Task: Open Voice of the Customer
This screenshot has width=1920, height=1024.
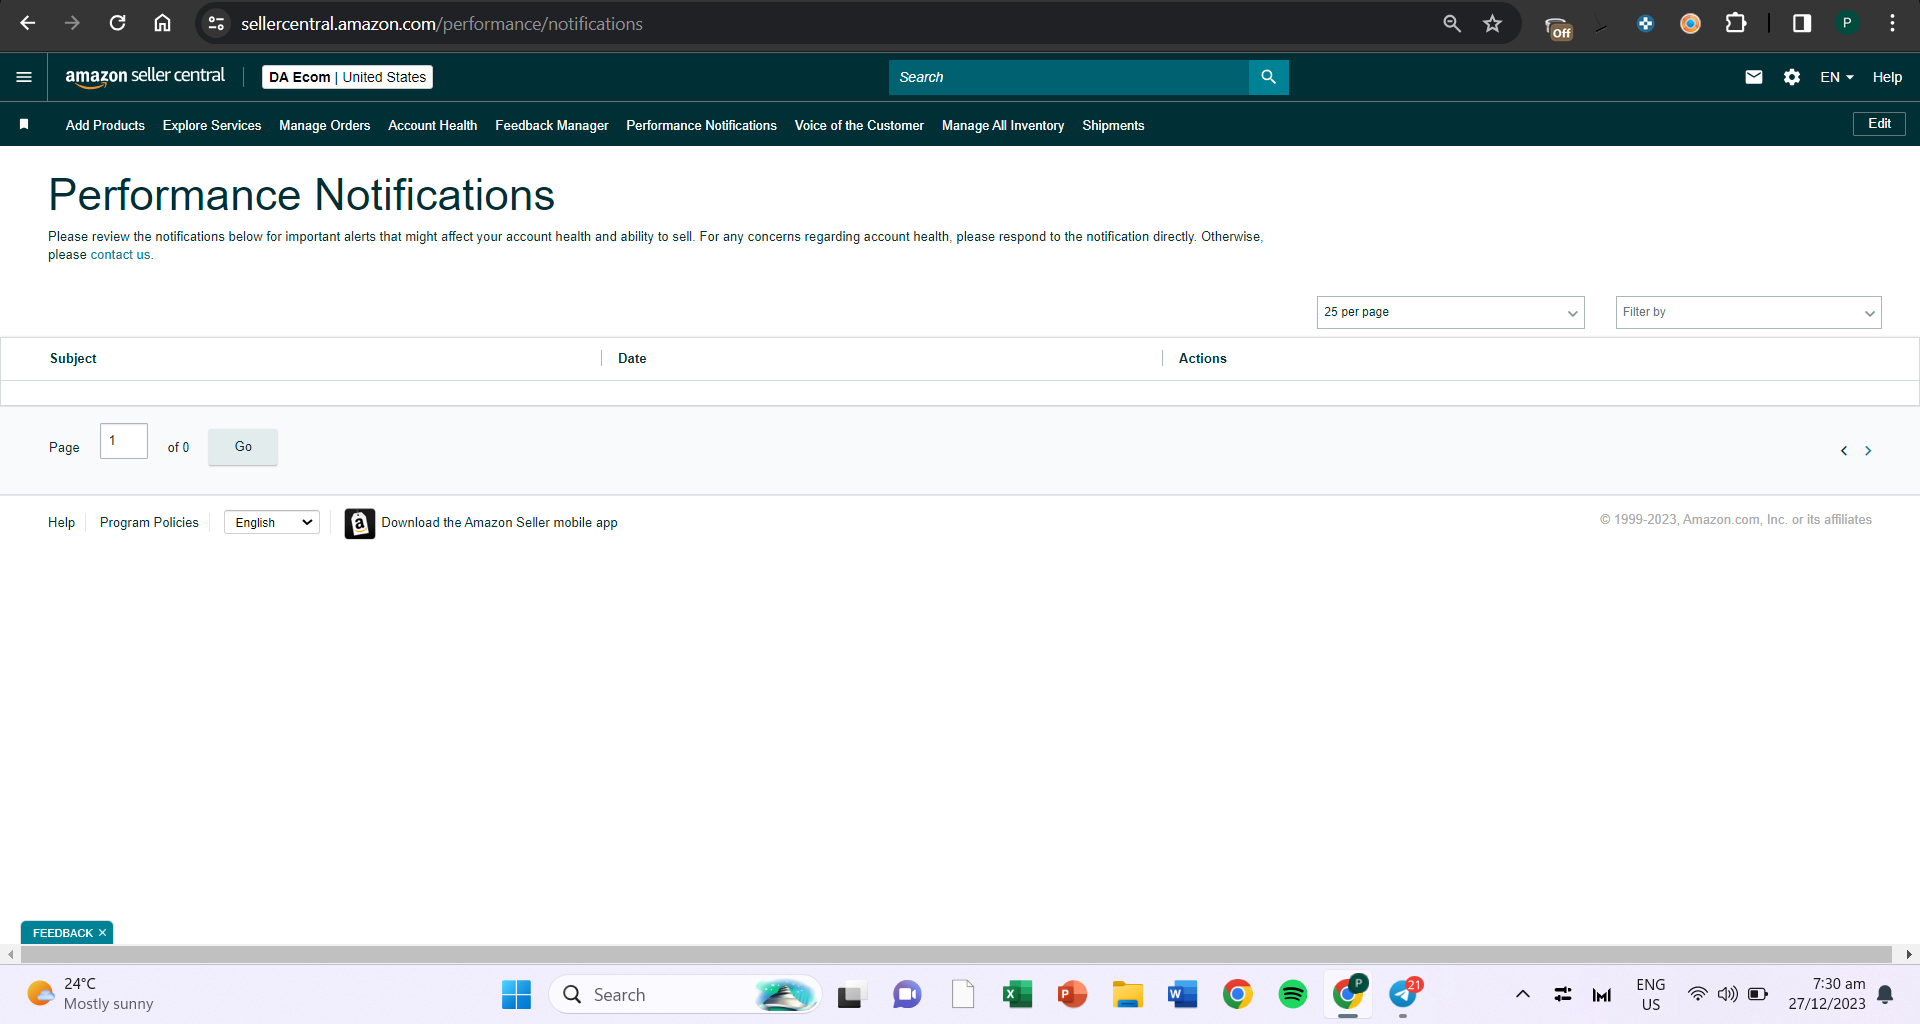Action: pos(859,125)
